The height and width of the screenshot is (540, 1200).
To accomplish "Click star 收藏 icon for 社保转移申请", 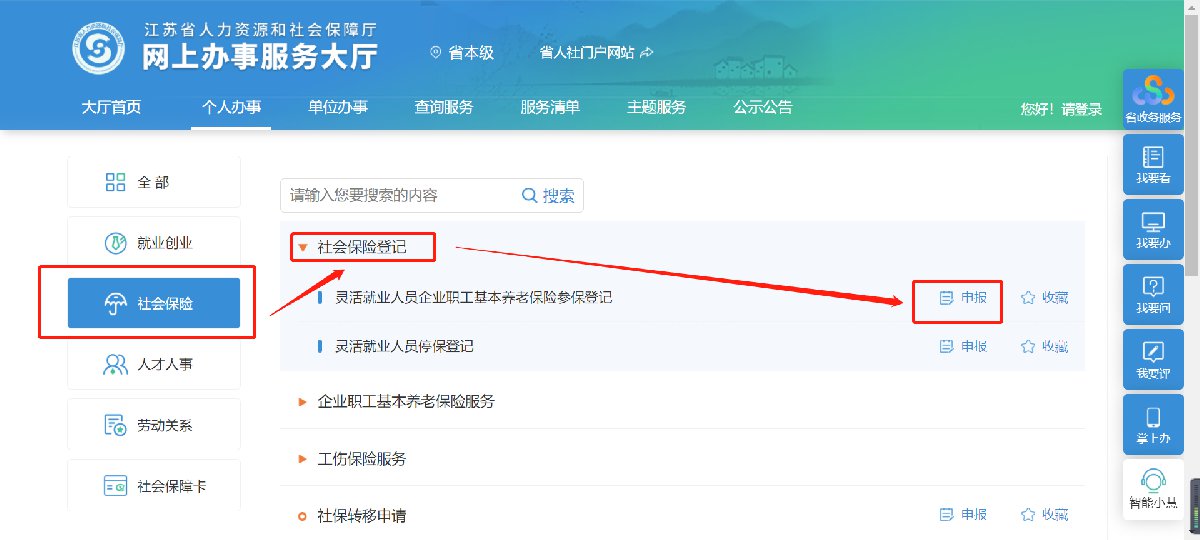I will pos(1027,515).
